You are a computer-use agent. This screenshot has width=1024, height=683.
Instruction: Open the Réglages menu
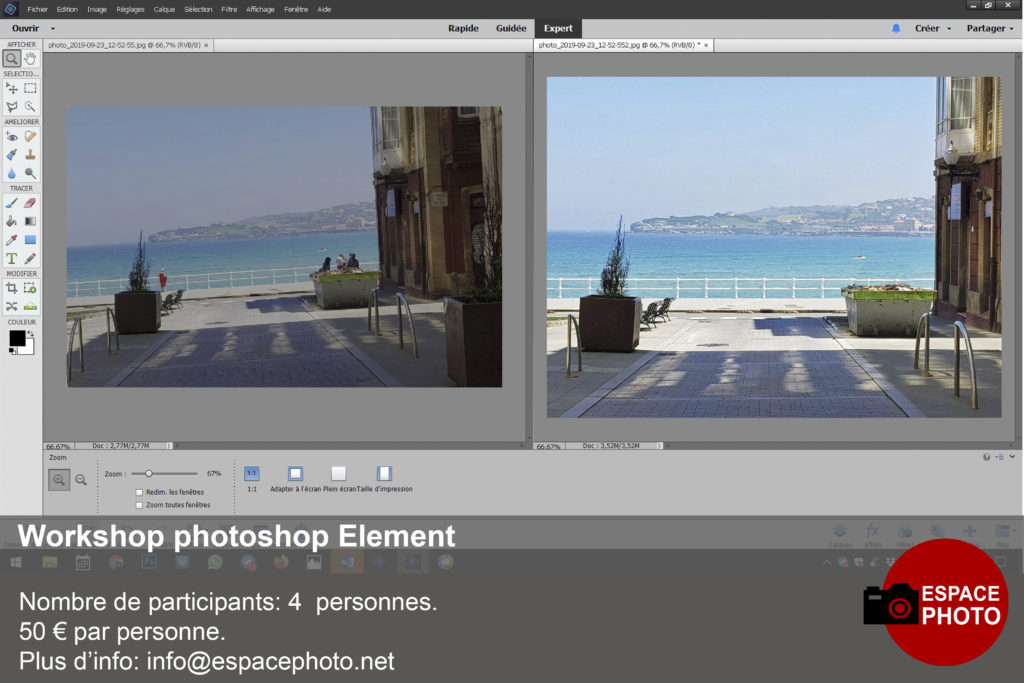[x=130, y=9]
